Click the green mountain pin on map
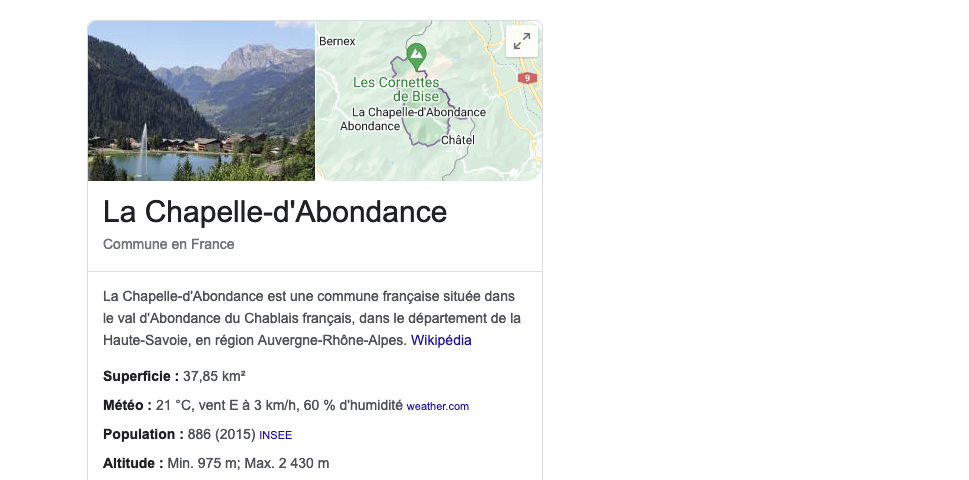 click(415, 53)
